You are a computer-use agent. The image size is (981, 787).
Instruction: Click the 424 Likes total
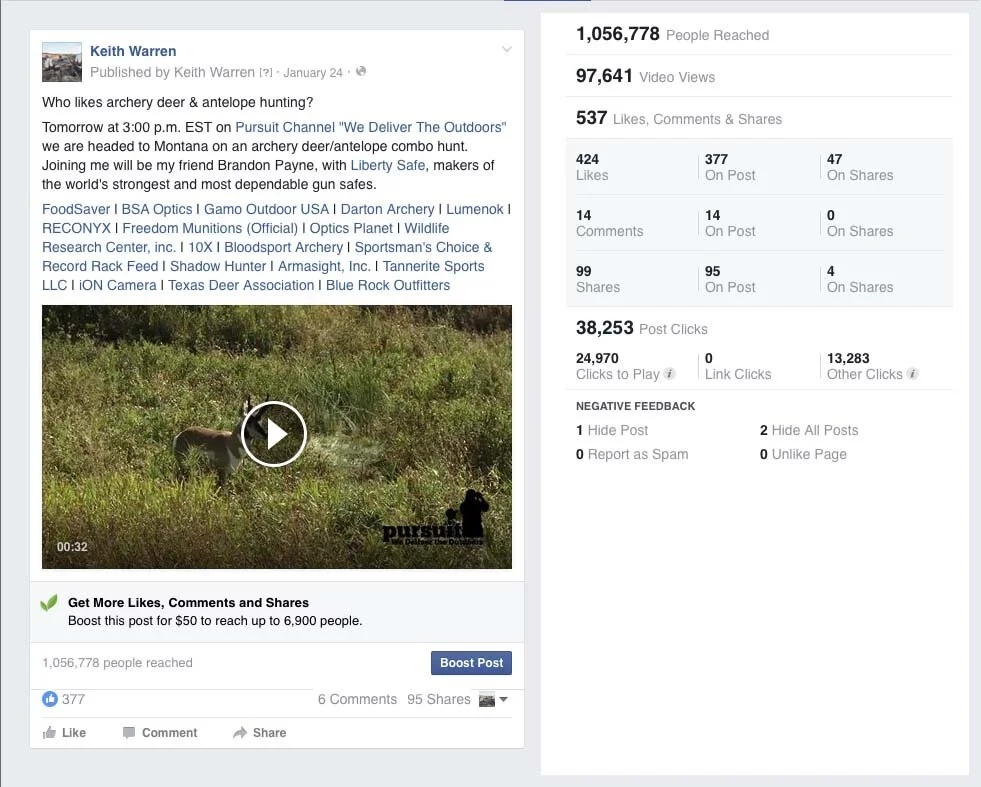coord(592,167)
